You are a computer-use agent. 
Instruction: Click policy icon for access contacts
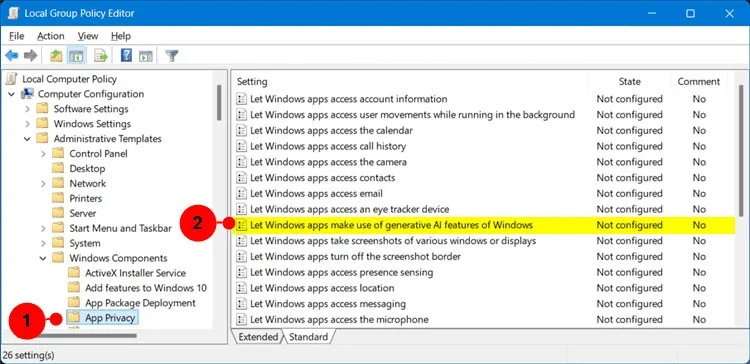tap(242, 178)
